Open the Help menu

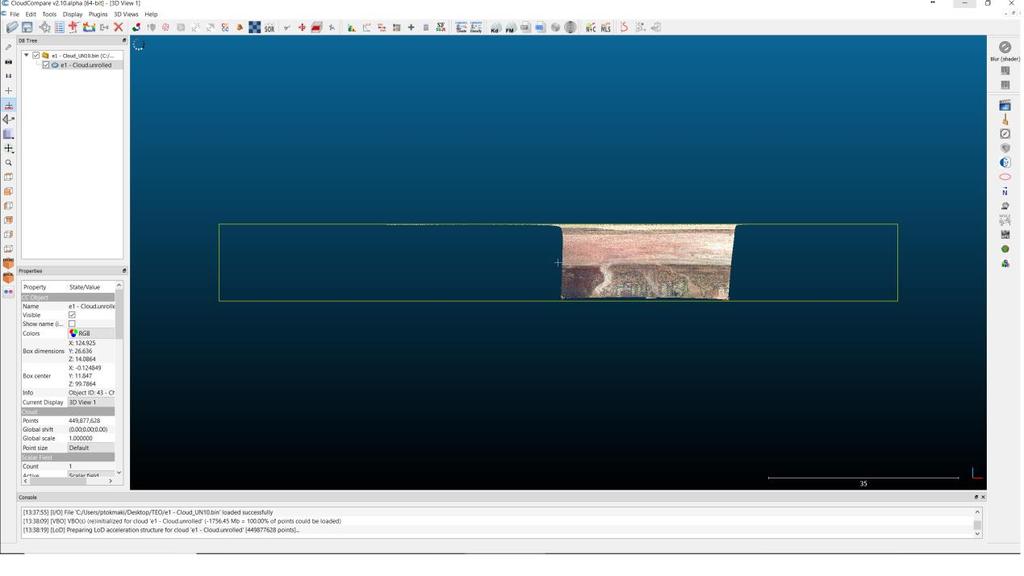[x=151, y=14]
